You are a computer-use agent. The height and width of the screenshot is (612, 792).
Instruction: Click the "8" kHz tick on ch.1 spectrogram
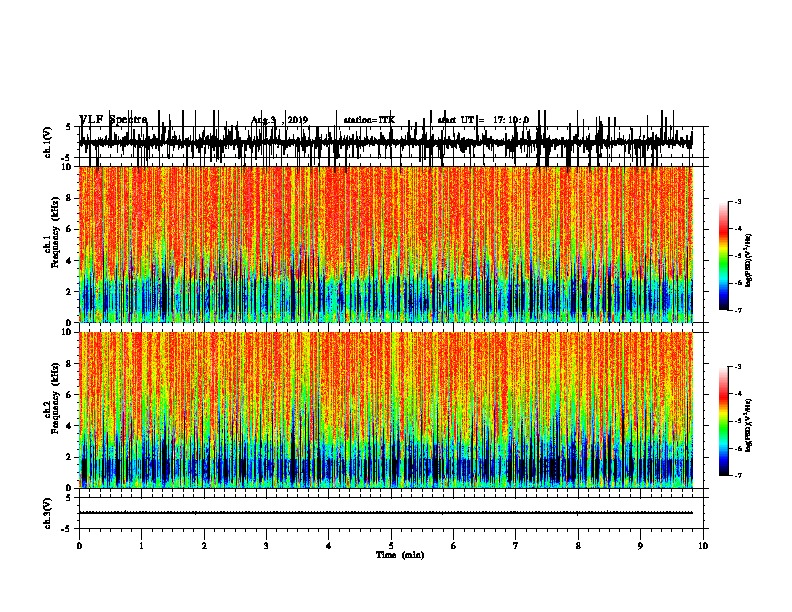[x=69, y=198]
